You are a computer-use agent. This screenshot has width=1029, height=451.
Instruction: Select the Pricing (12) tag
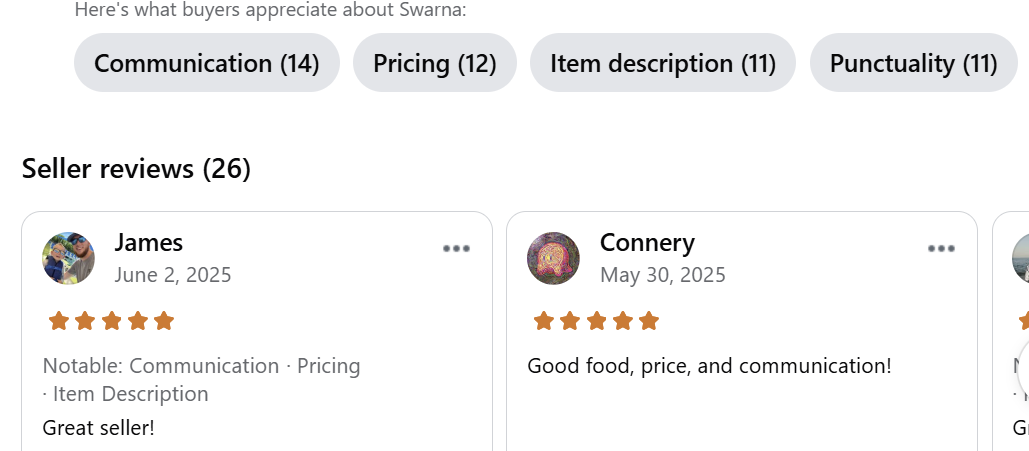435,63
